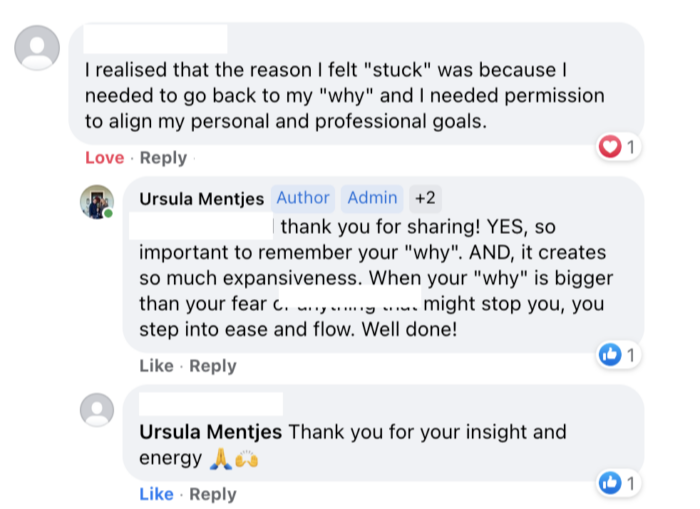Screen dimensions: 700x509
Task: Like Ursula Mentjes' reply comment
Action: coord(156,366)
